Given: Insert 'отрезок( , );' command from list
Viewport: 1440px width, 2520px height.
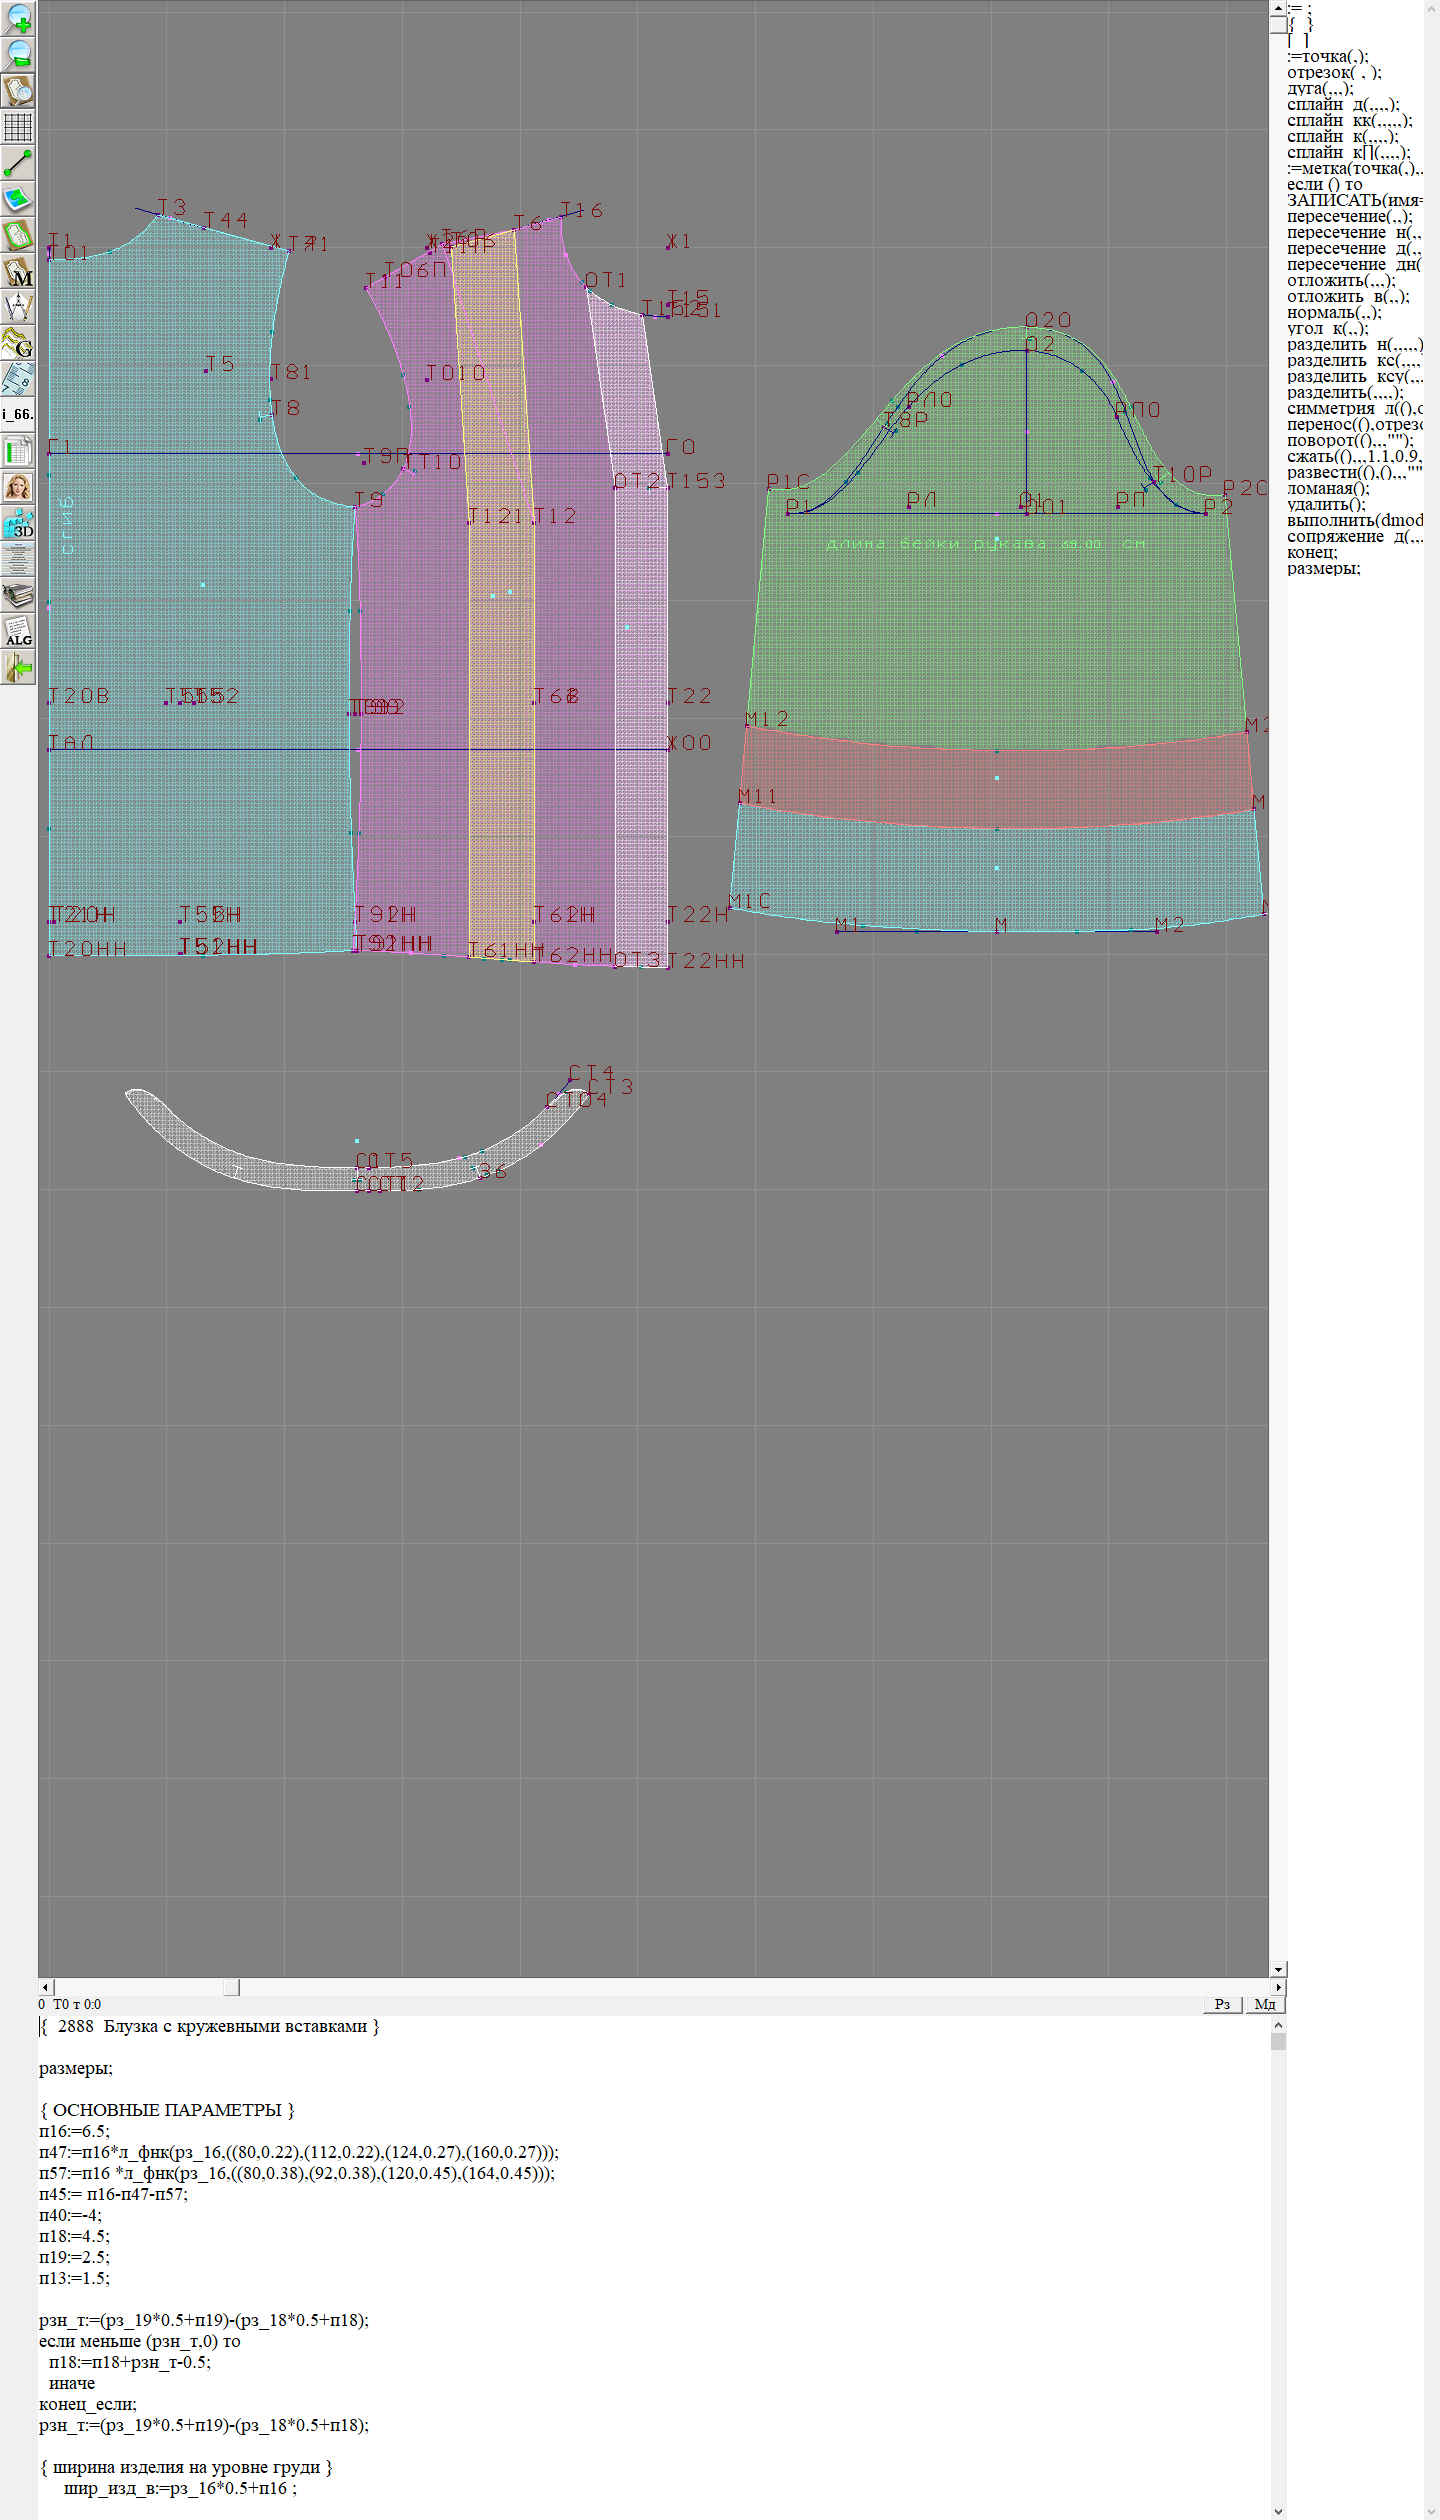Looking at the screenshot, I should (x=1334, y=72).
